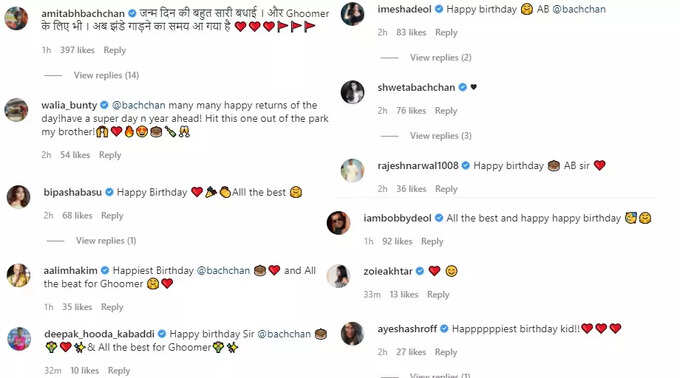Screen dimensions: 680x378
Task: Show View replies (1) under bipashabasu
Action: (x=106, y=241)
